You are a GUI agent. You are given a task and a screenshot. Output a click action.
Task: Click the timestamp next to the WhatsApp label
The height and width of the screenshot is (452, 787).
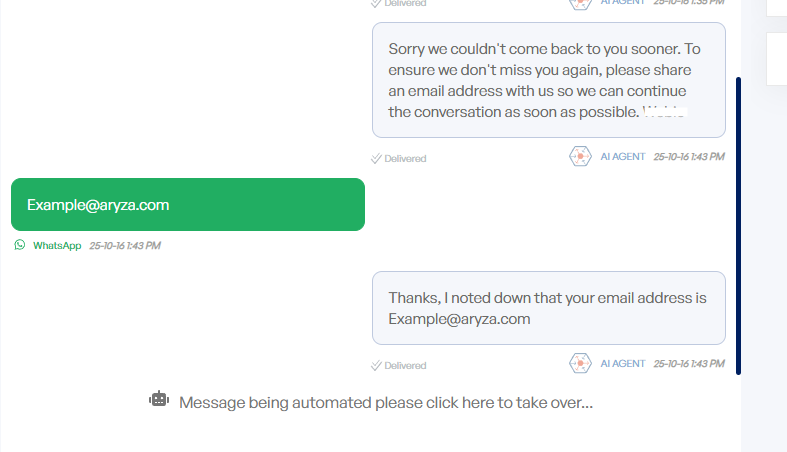(x=125, y=245)
